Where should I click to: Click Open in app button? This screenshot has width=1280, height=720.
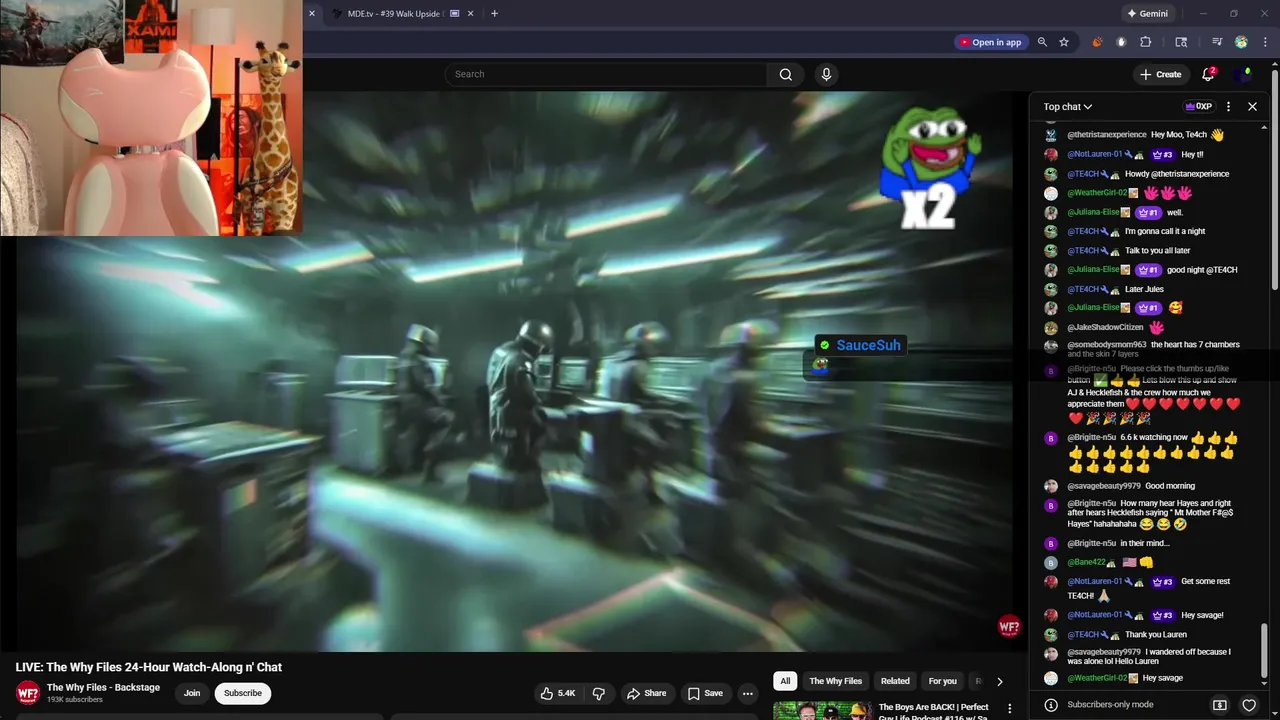tap(990, 42)
